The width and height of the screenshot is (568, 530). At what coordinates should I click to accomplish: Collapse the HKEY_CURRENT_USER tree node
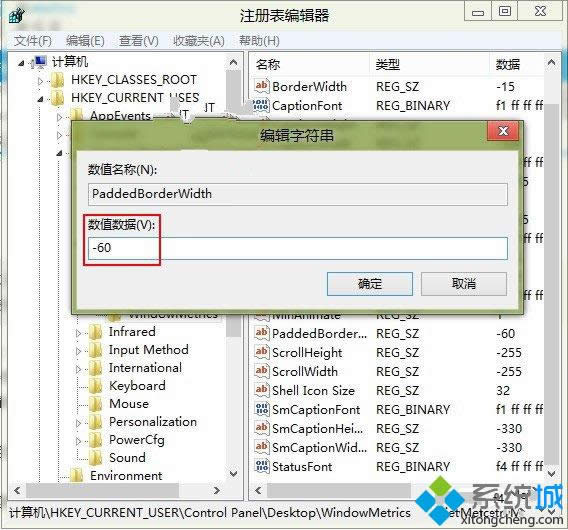[x=40, y=99]
